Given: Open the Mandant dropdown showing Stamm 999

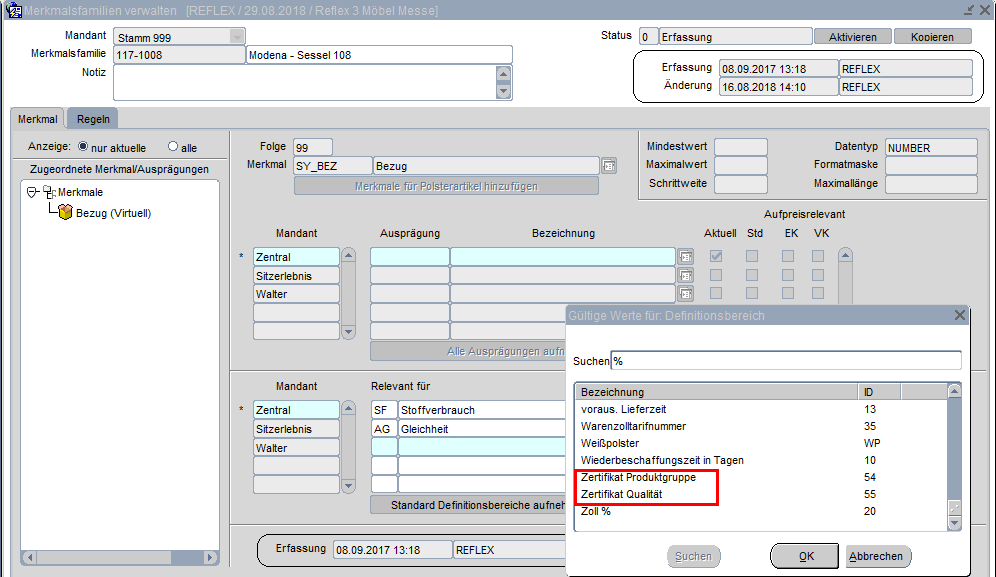Looking at the screenshot, I should (x=236, y=37).
